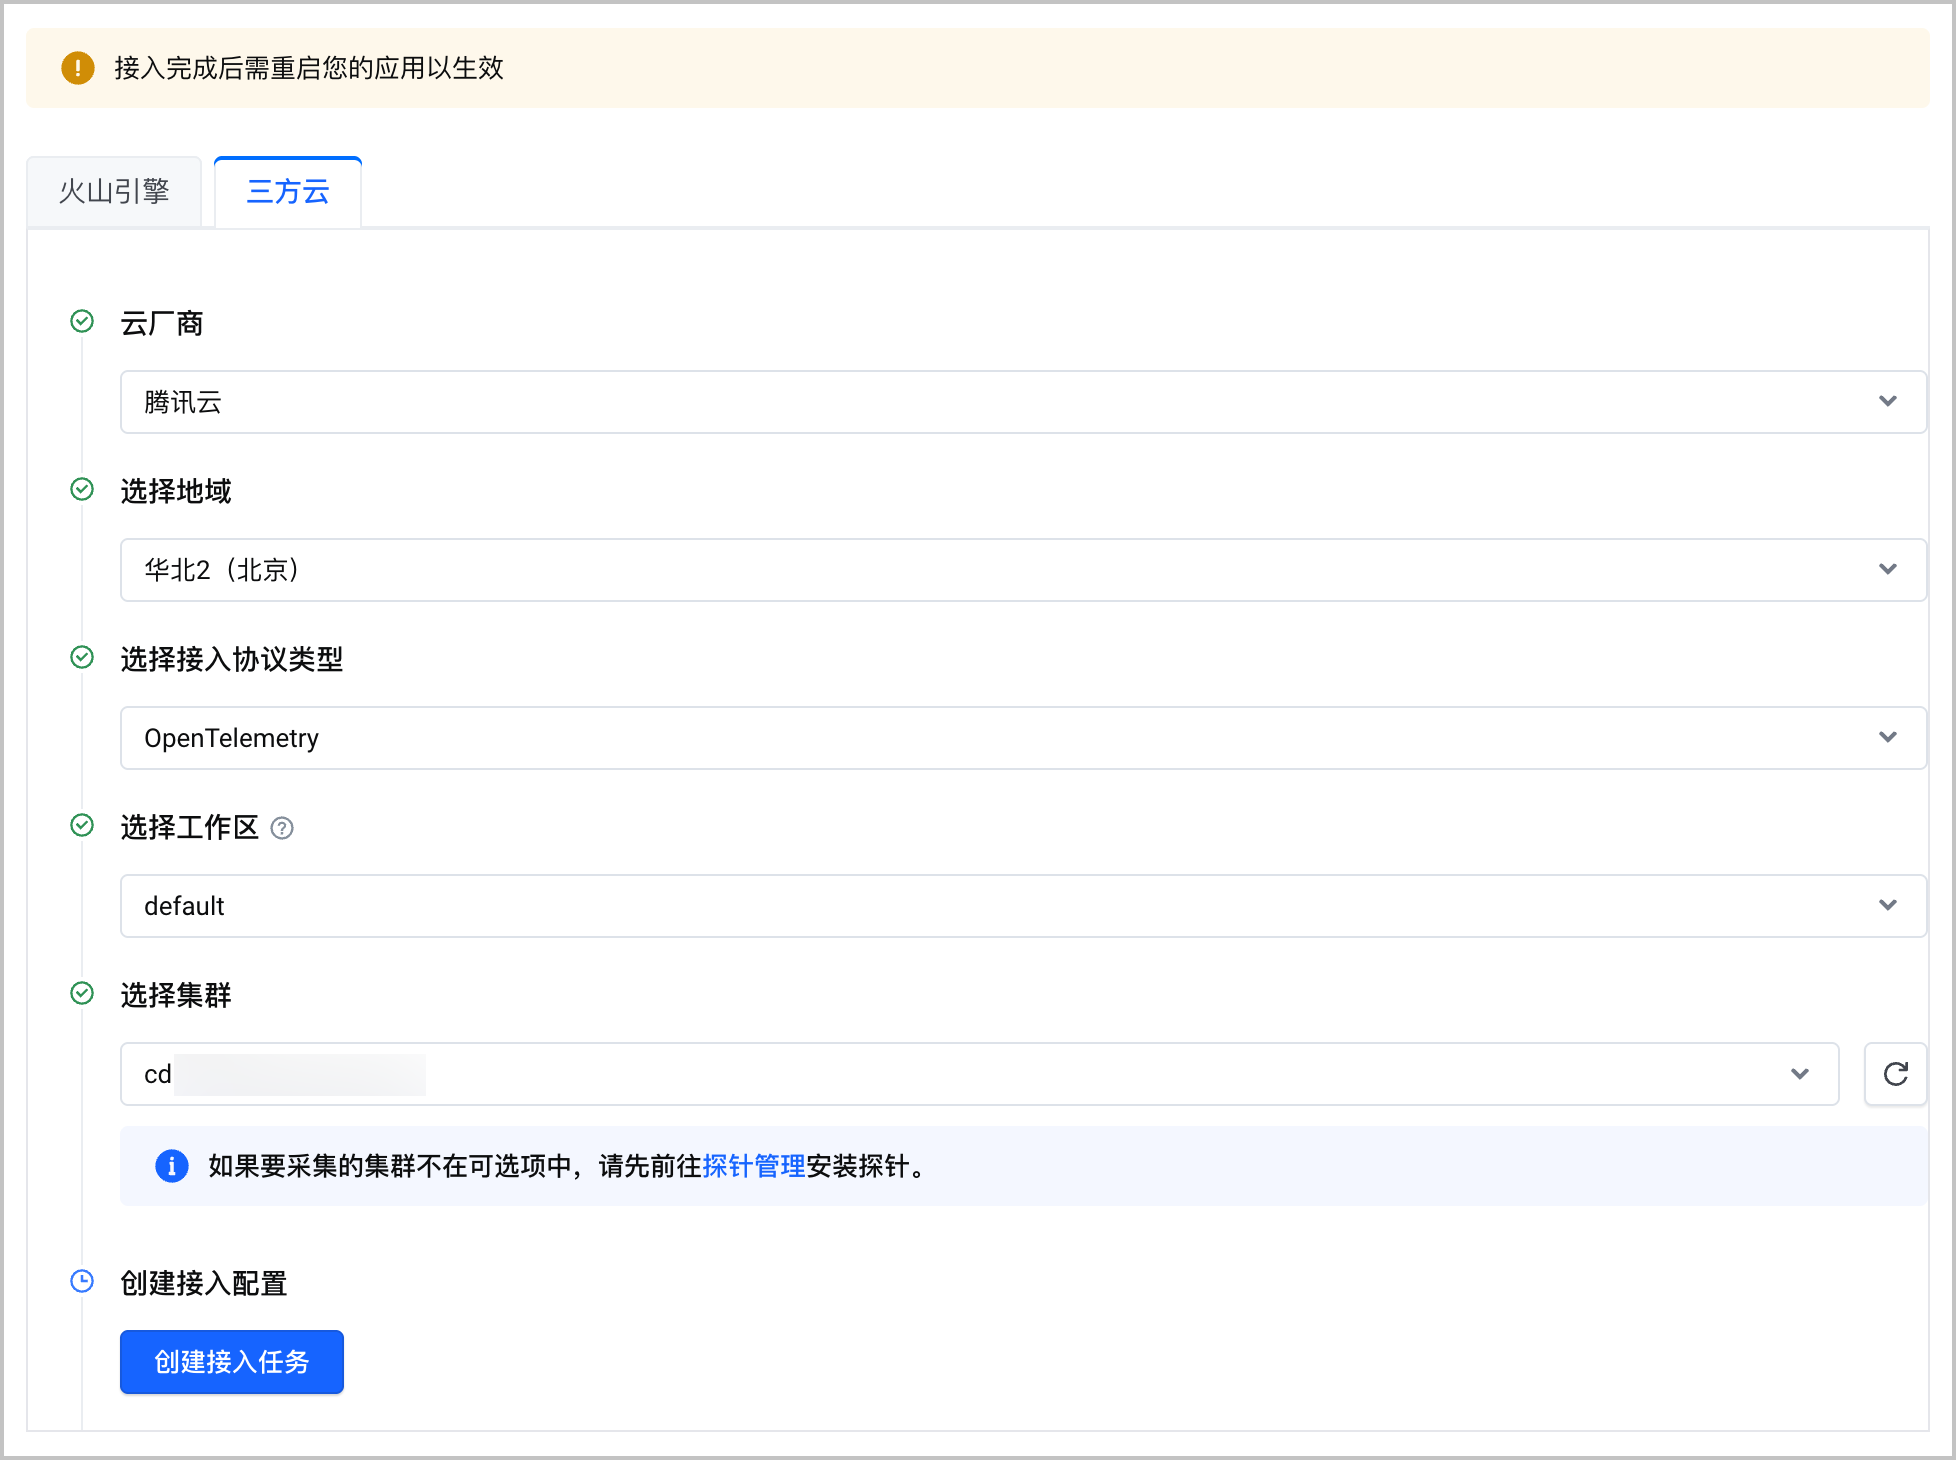Click the blue info icon in hint

[x=172, y=1166]
